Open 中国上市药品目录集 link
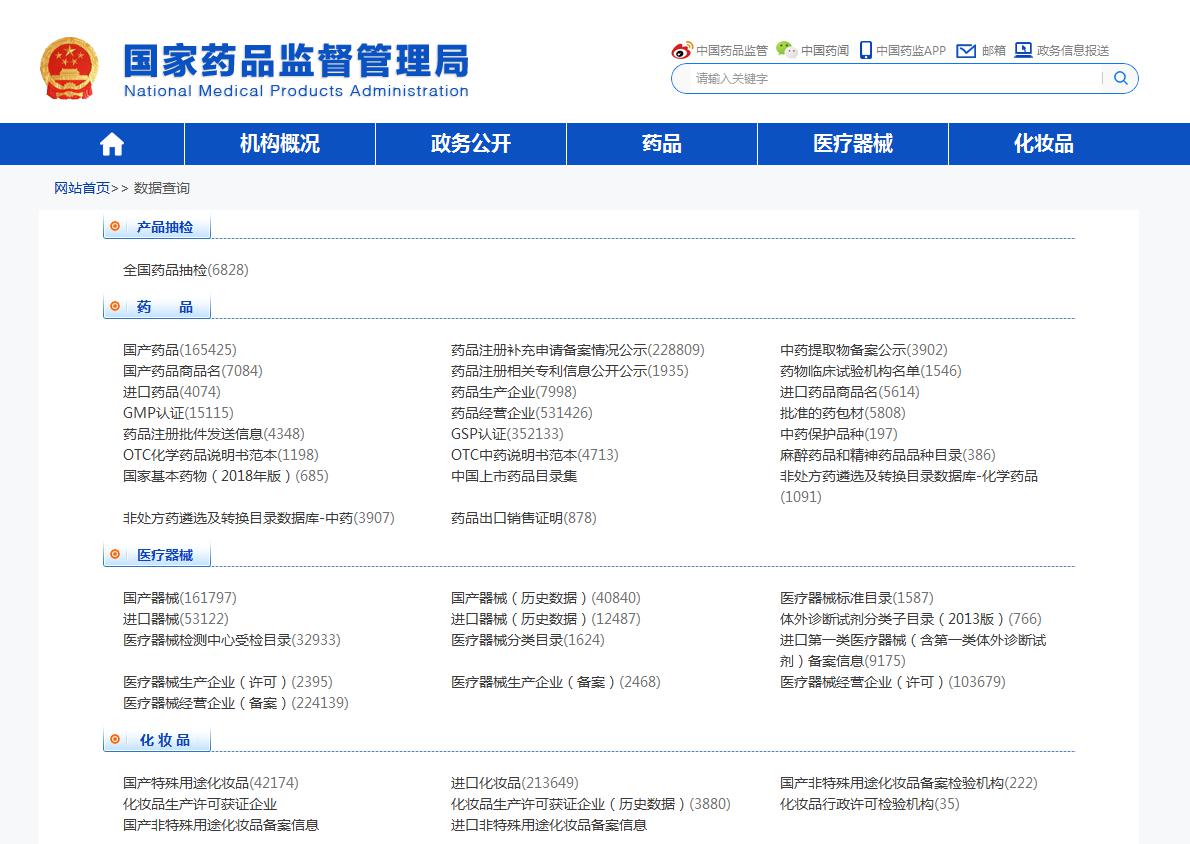The image size is (1190, 844). (x=514, y=477)
